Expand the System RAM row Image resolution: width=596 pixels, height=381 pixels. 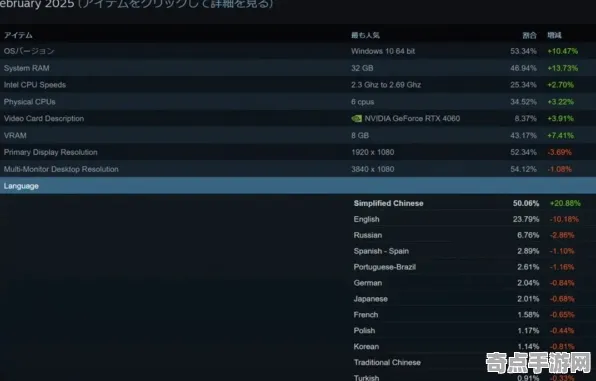coord(298,68)
